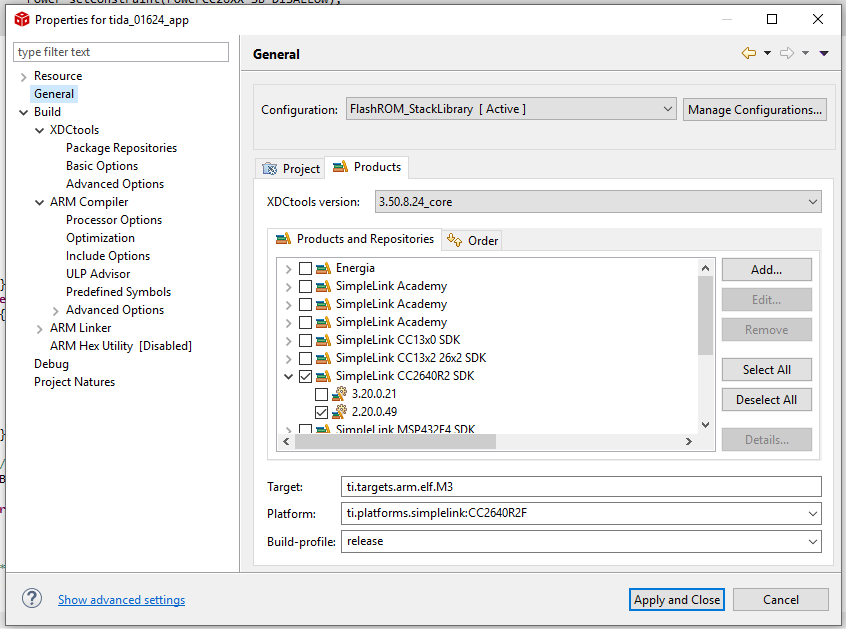Click the 2.20.0.49 version gear icon
846x629 pixels.
click(339, 412)
